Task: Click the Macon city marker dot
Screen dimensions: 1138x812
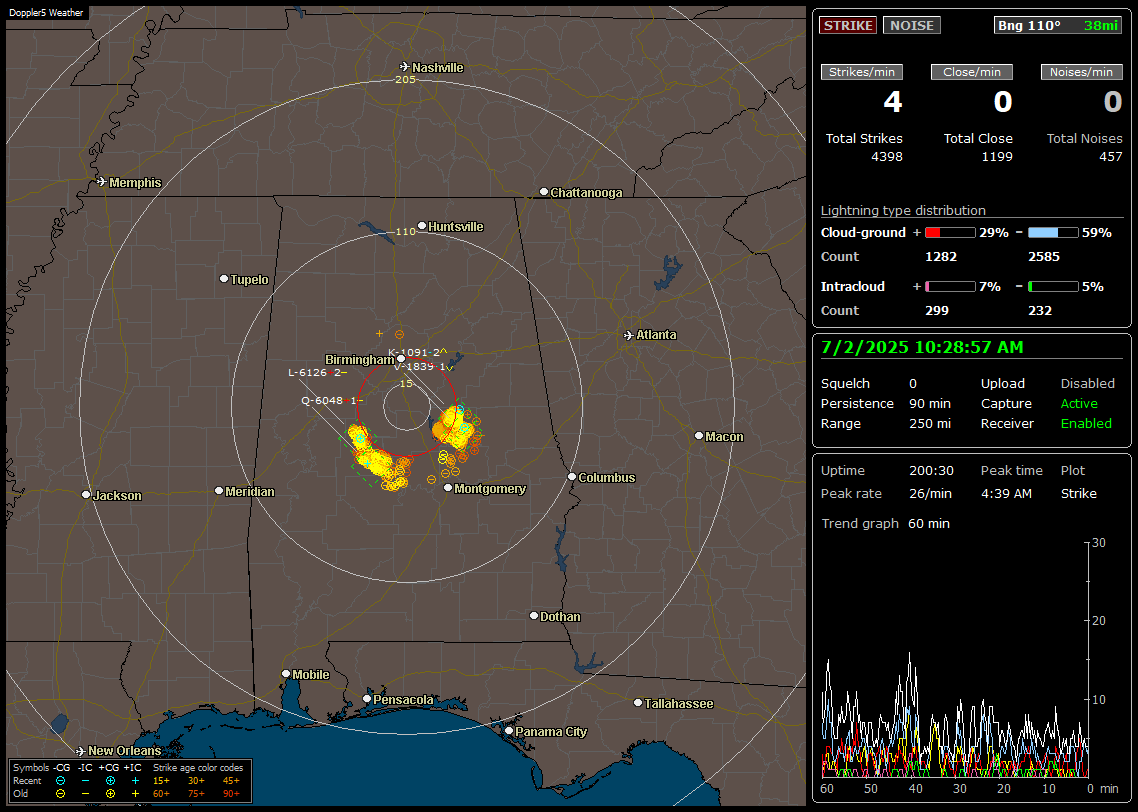Action: point(699,435)
